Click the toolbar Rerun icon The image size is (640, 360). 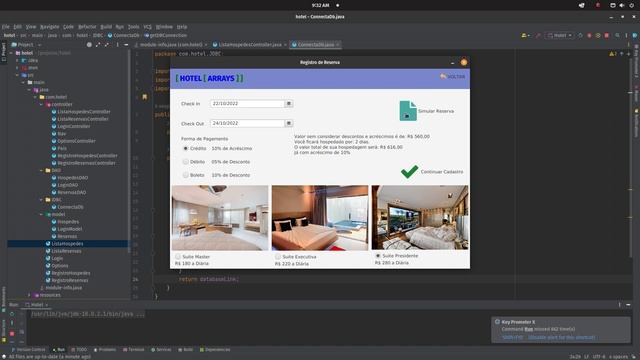tap(580, 36)
